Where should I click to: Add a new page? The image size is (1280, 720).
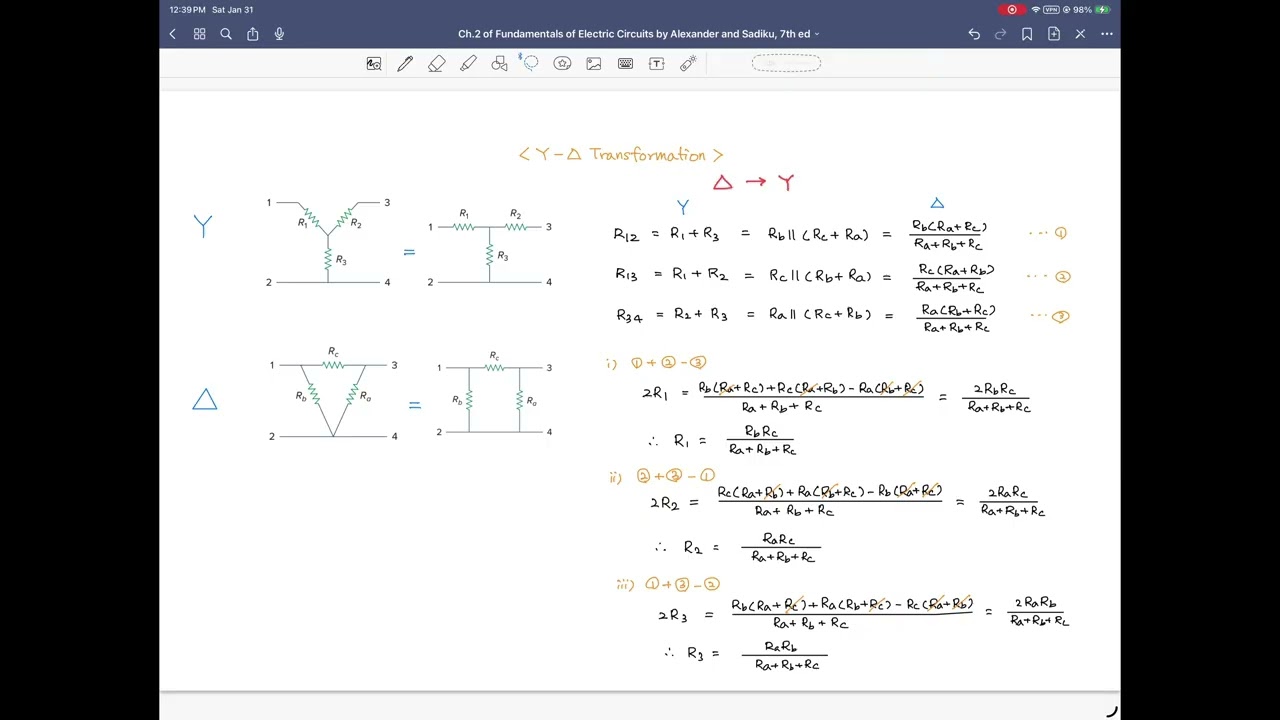click(x=1054, y=34)
